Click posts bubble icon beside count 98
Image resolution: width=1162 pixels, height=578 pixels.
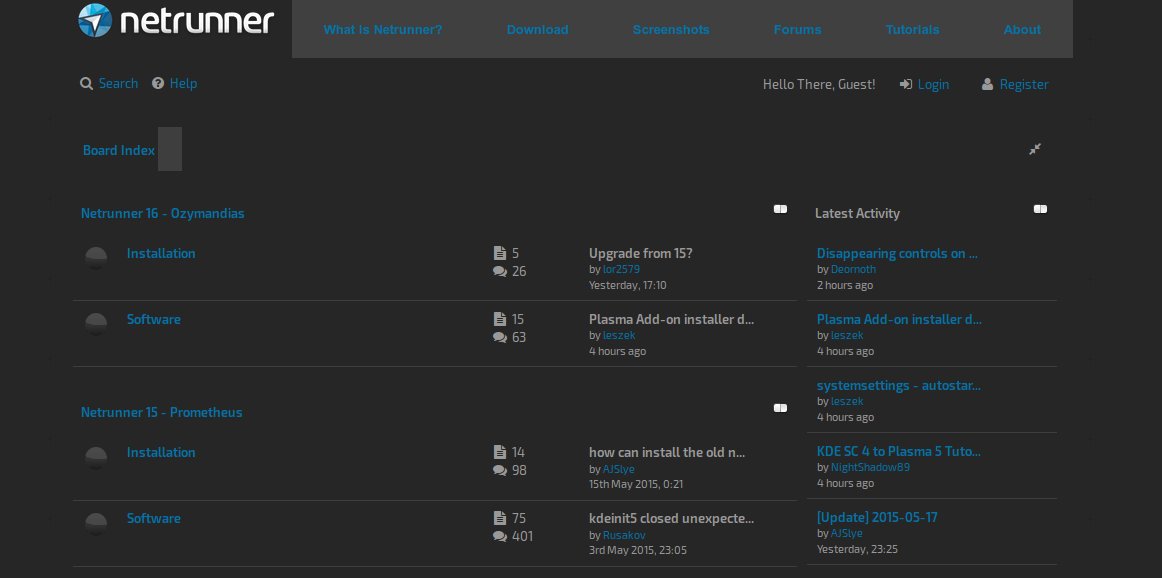pos(499,470)
